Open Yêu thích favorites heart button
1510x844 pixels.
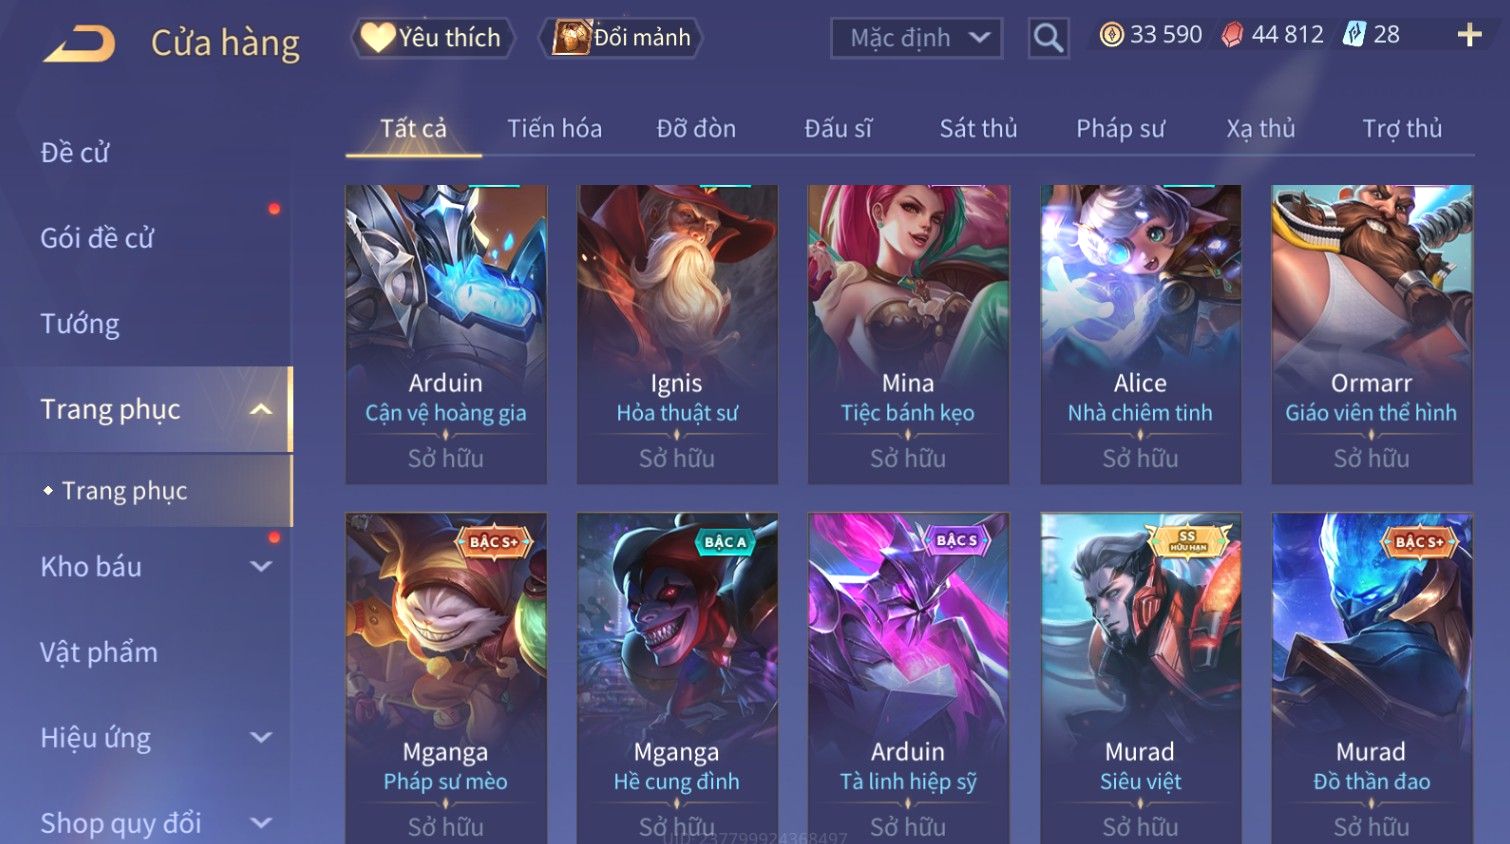click(x=433, y=38)
